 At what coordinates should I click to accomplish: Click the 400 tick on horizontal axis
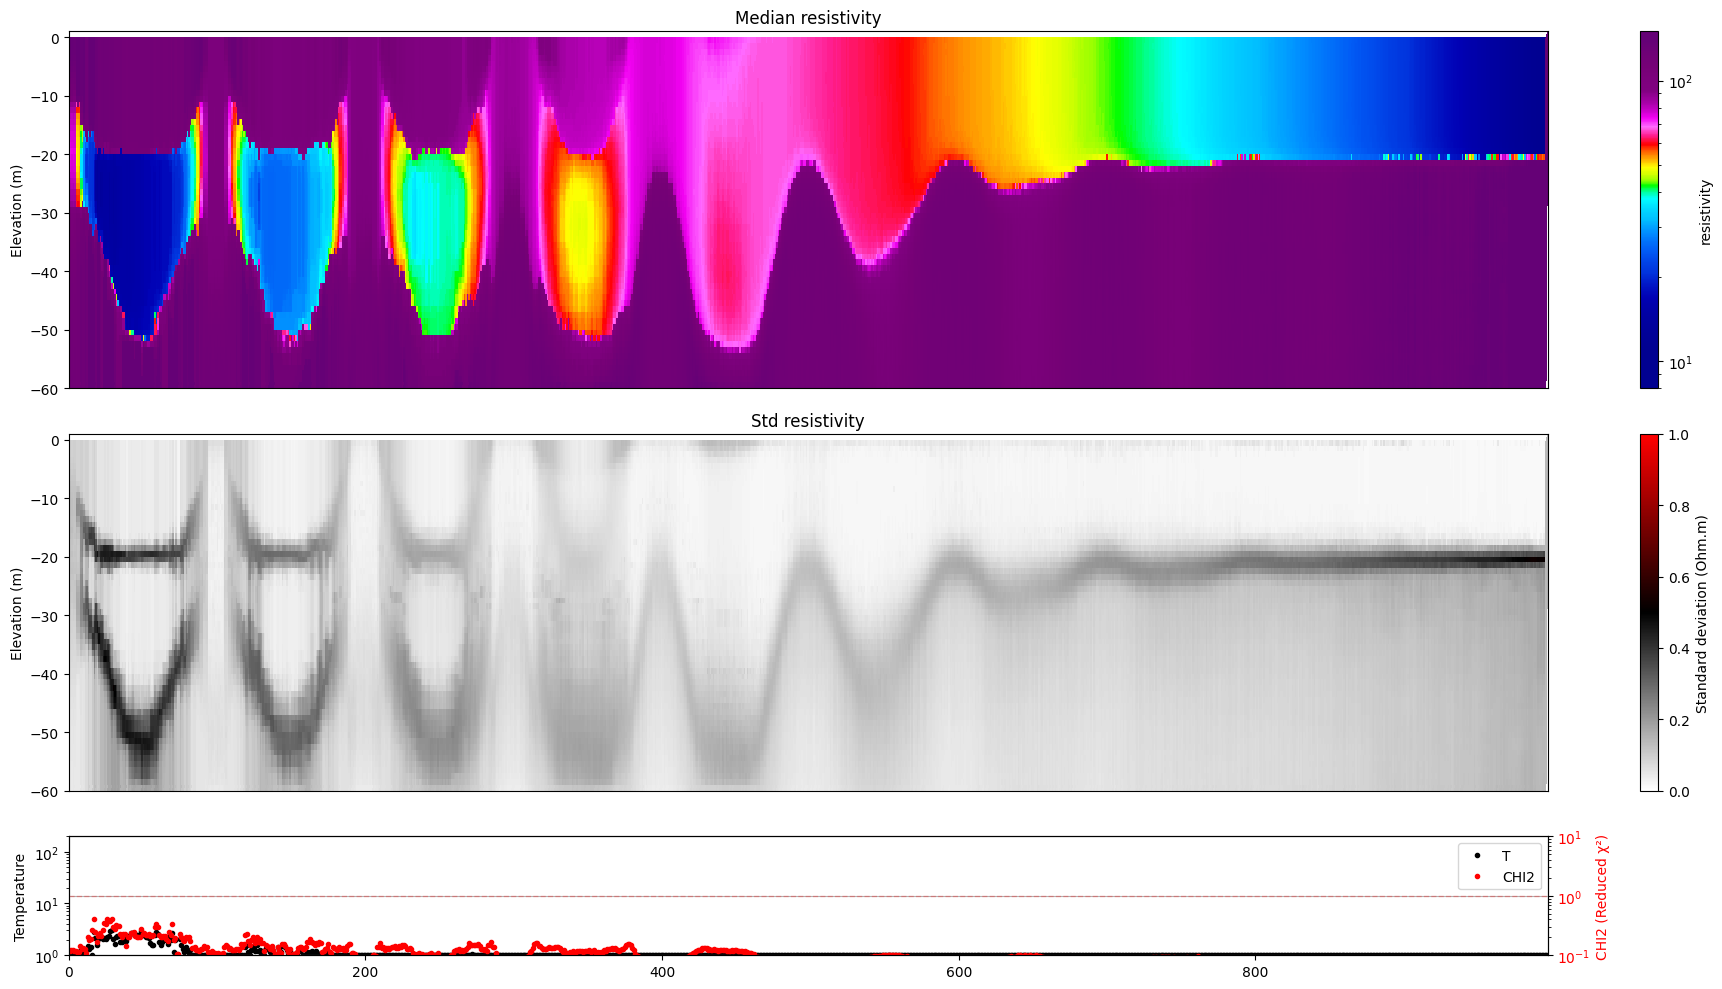point(663,970)
